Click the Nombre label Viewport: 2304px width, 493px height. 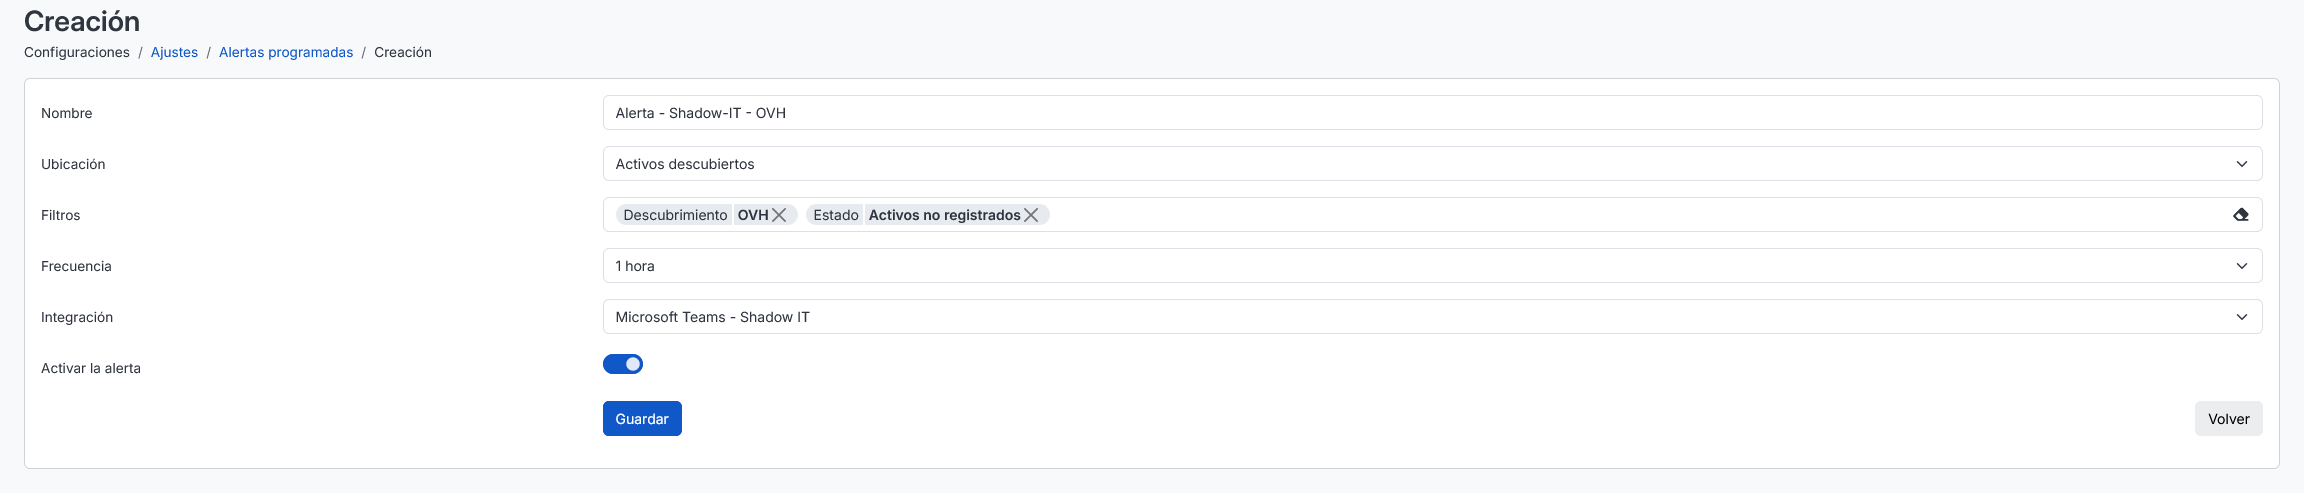coord(67,113)
